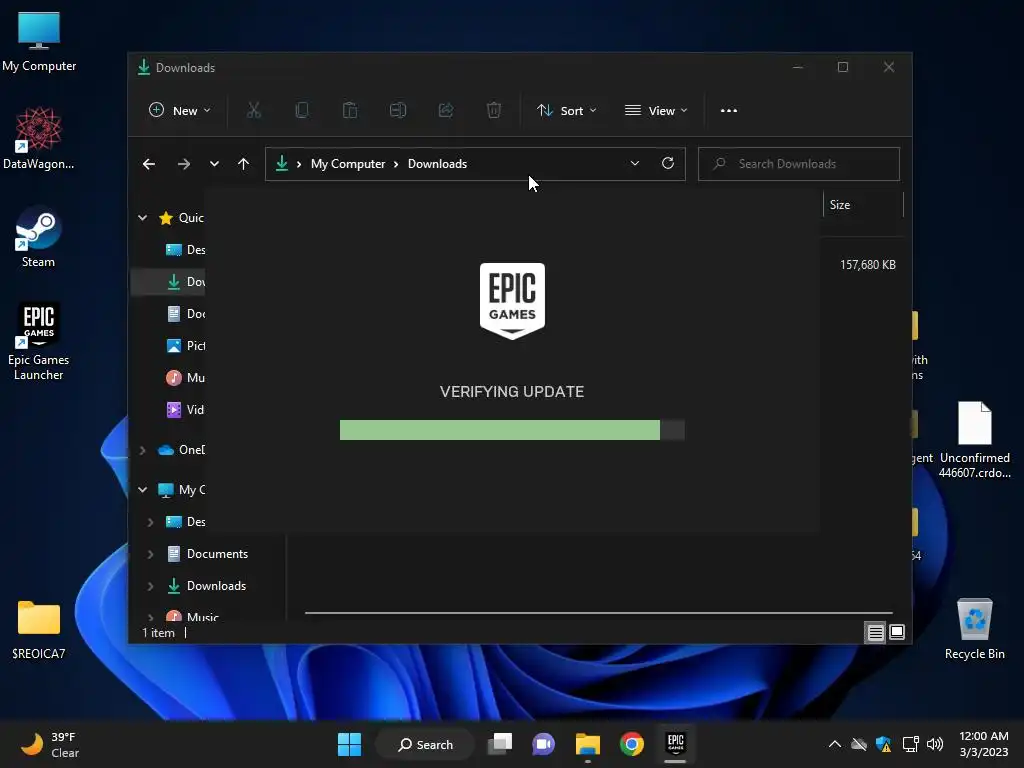Go back with the left arrow
The image size is (1024, 768).
(149, 164)
